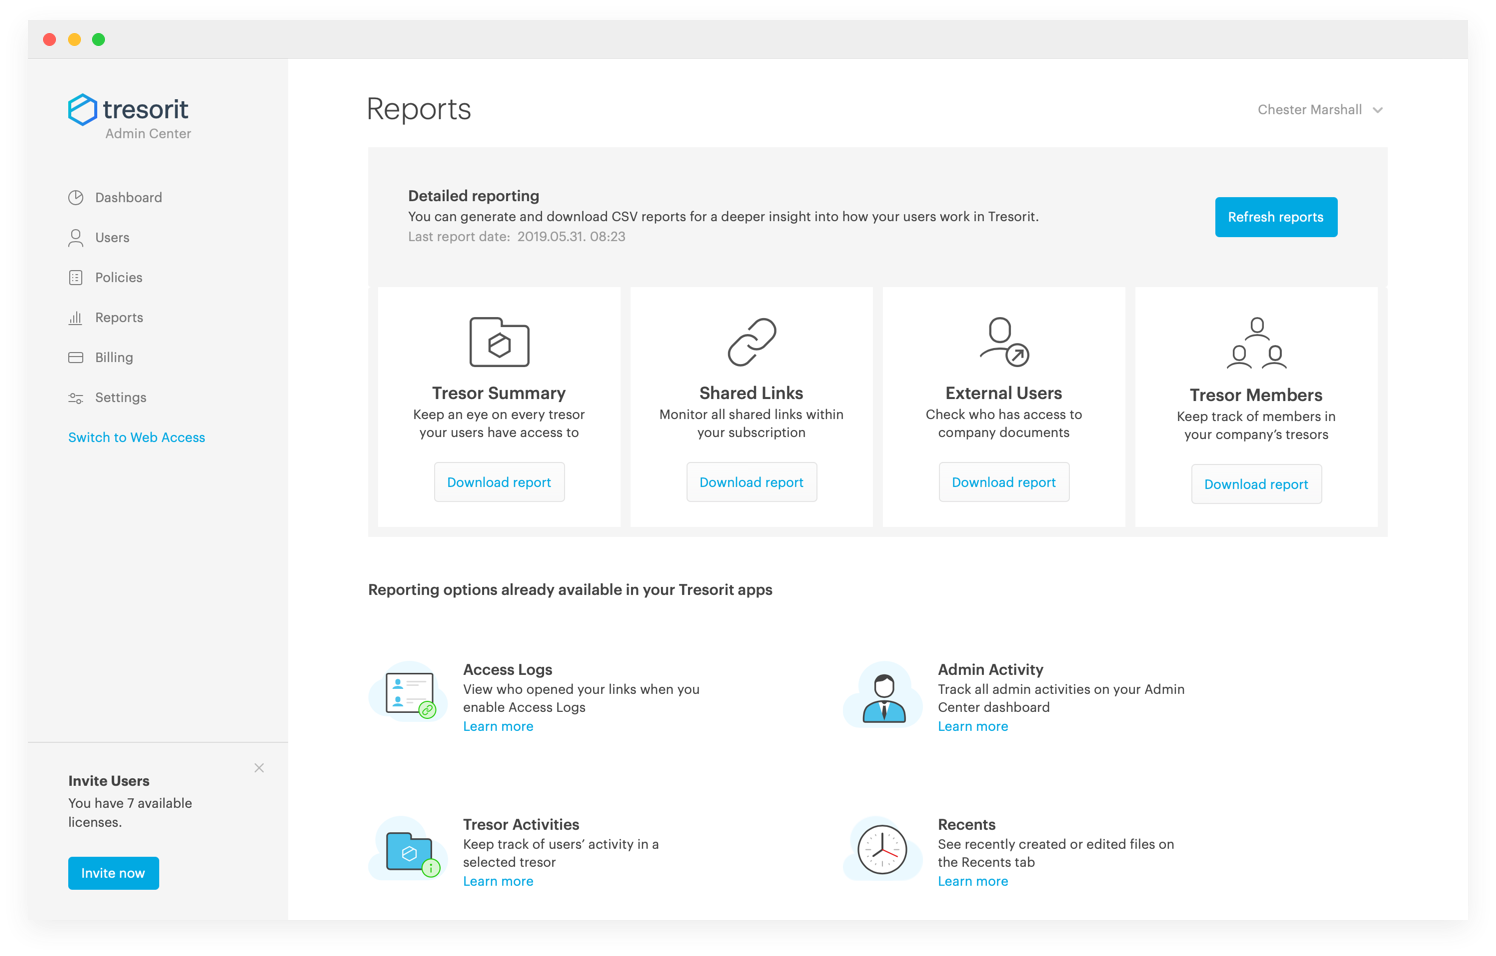The height and width of the screenshot is (956, 1496).
Task: Click the Billing credit card icon
Action: point(76,358)
